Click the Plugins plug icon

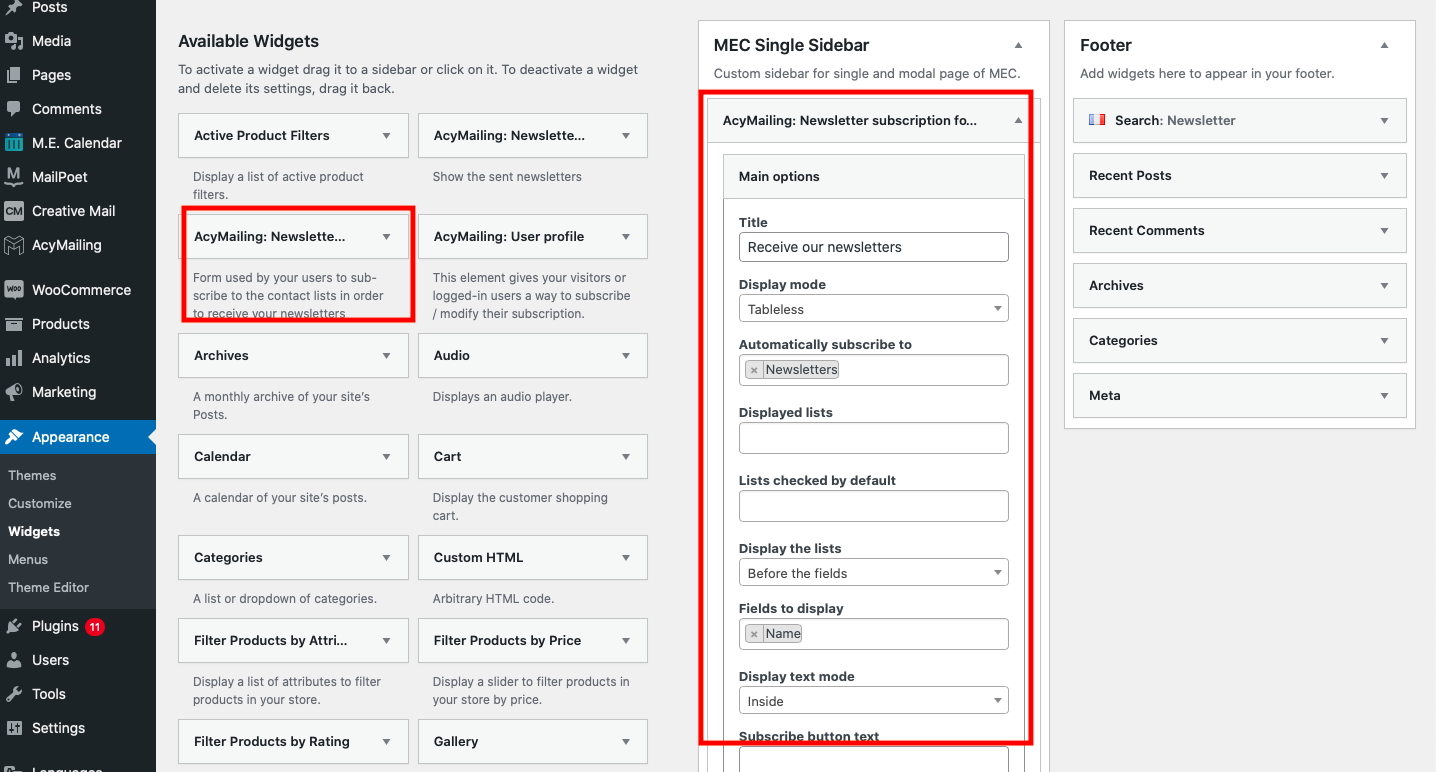pyautogui.click(x=14, y=626)
